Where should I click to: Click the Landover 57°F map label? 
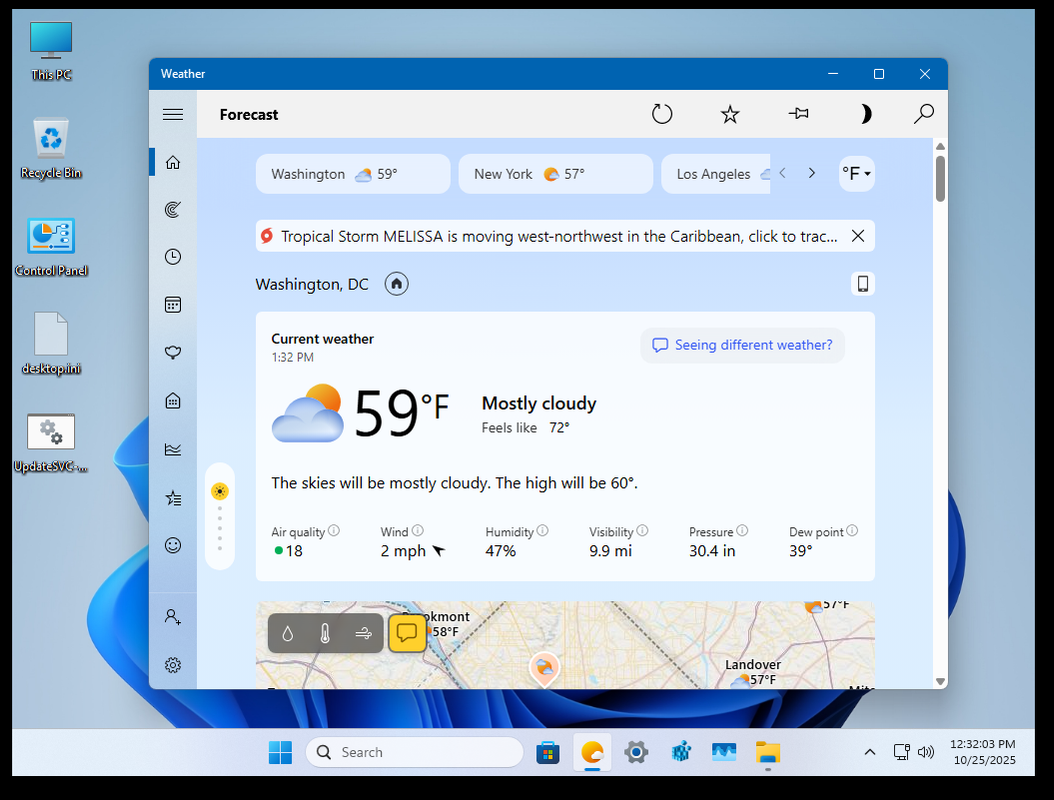tap(753, 672)
